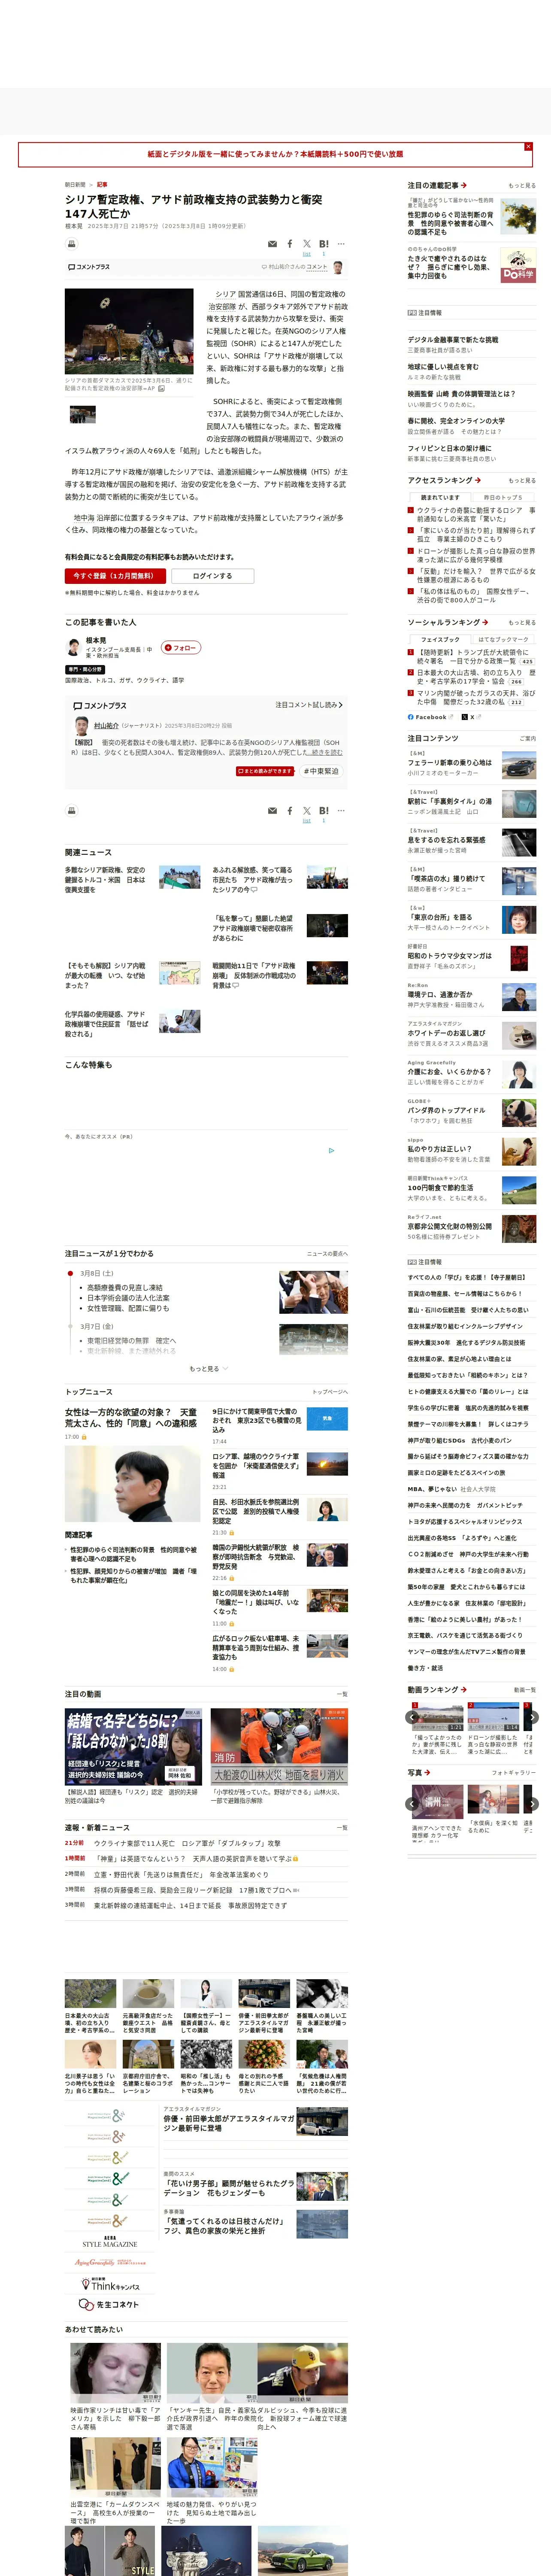Open main Damascus security forces photo
This screenshot has width=551, height=2576.
coord(129,332)
